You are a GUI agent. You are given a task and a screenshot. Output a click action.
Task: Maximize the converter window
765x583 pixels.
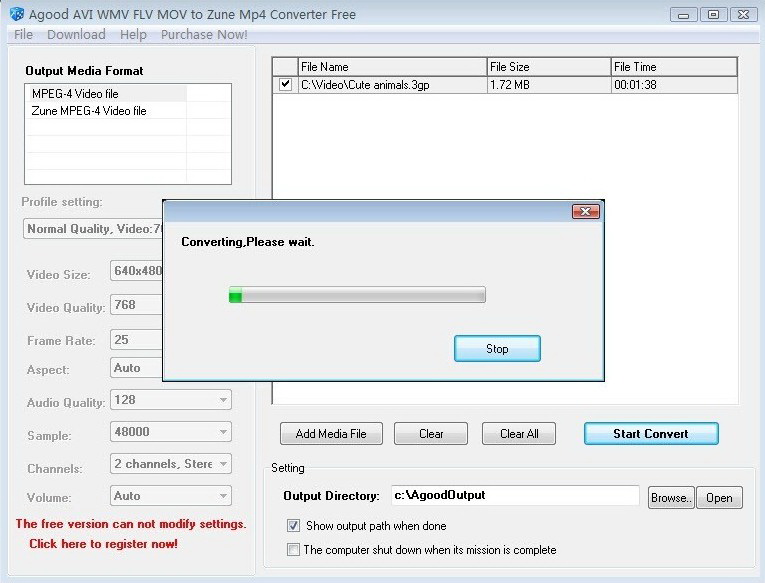[x=713, y=15]
